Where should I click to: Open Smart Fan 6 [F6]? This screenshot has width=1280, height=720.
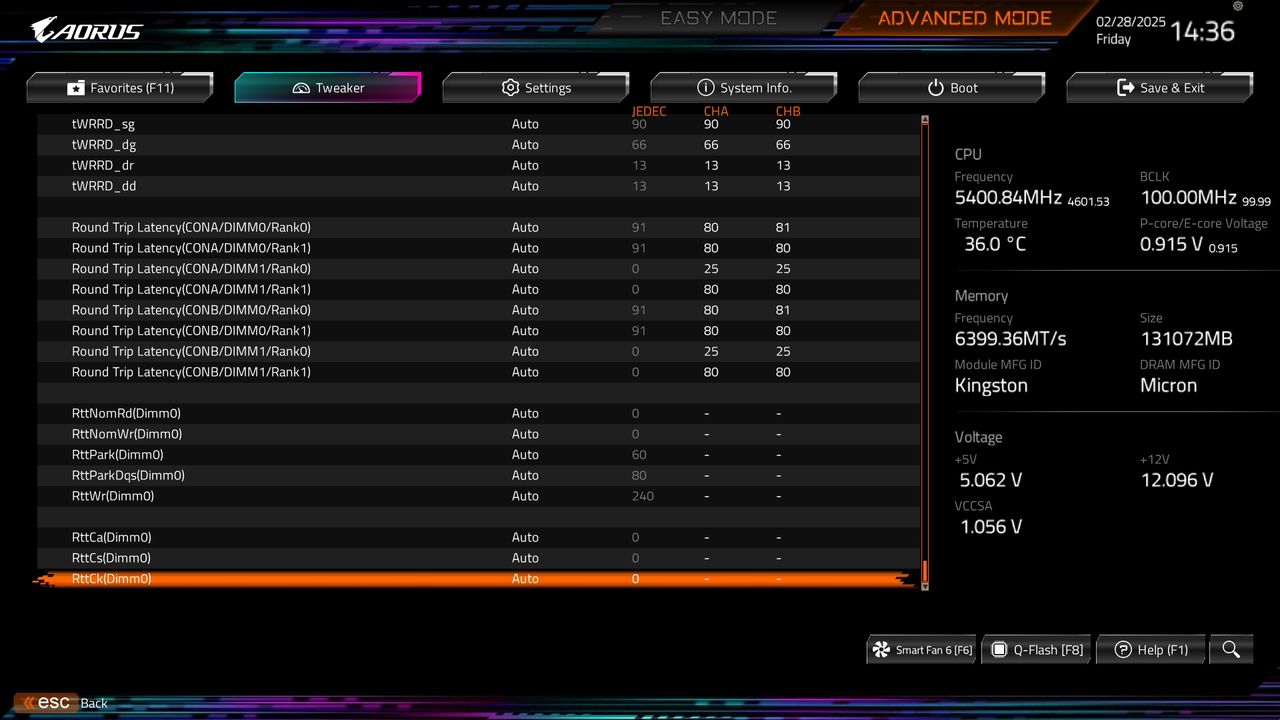point(922,650)
